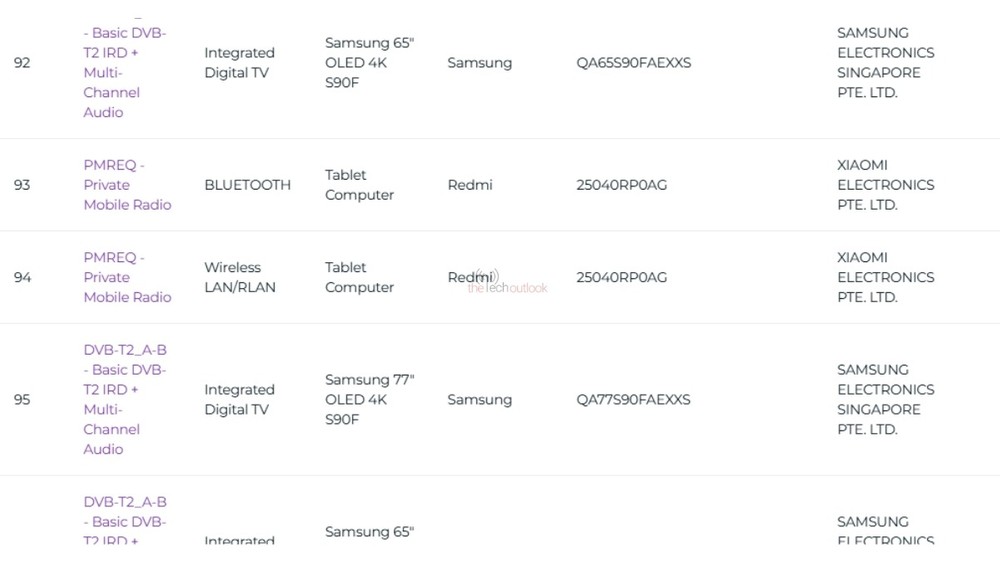Click Integrated Digital TV in row 95

239,399
